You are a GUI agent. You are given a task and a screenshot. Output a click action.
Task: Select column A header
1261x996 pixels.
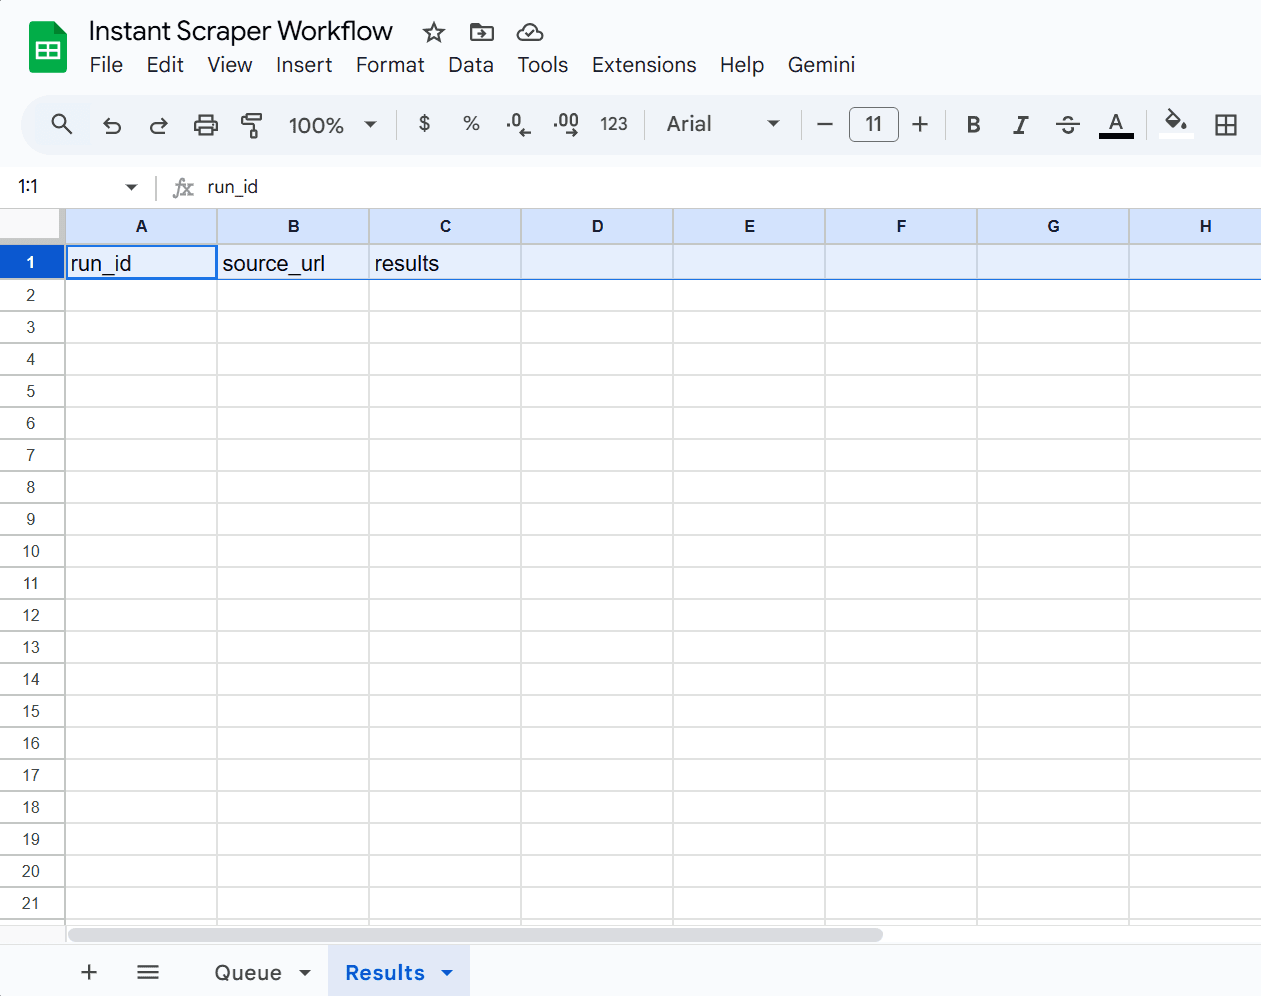point(141,227)
